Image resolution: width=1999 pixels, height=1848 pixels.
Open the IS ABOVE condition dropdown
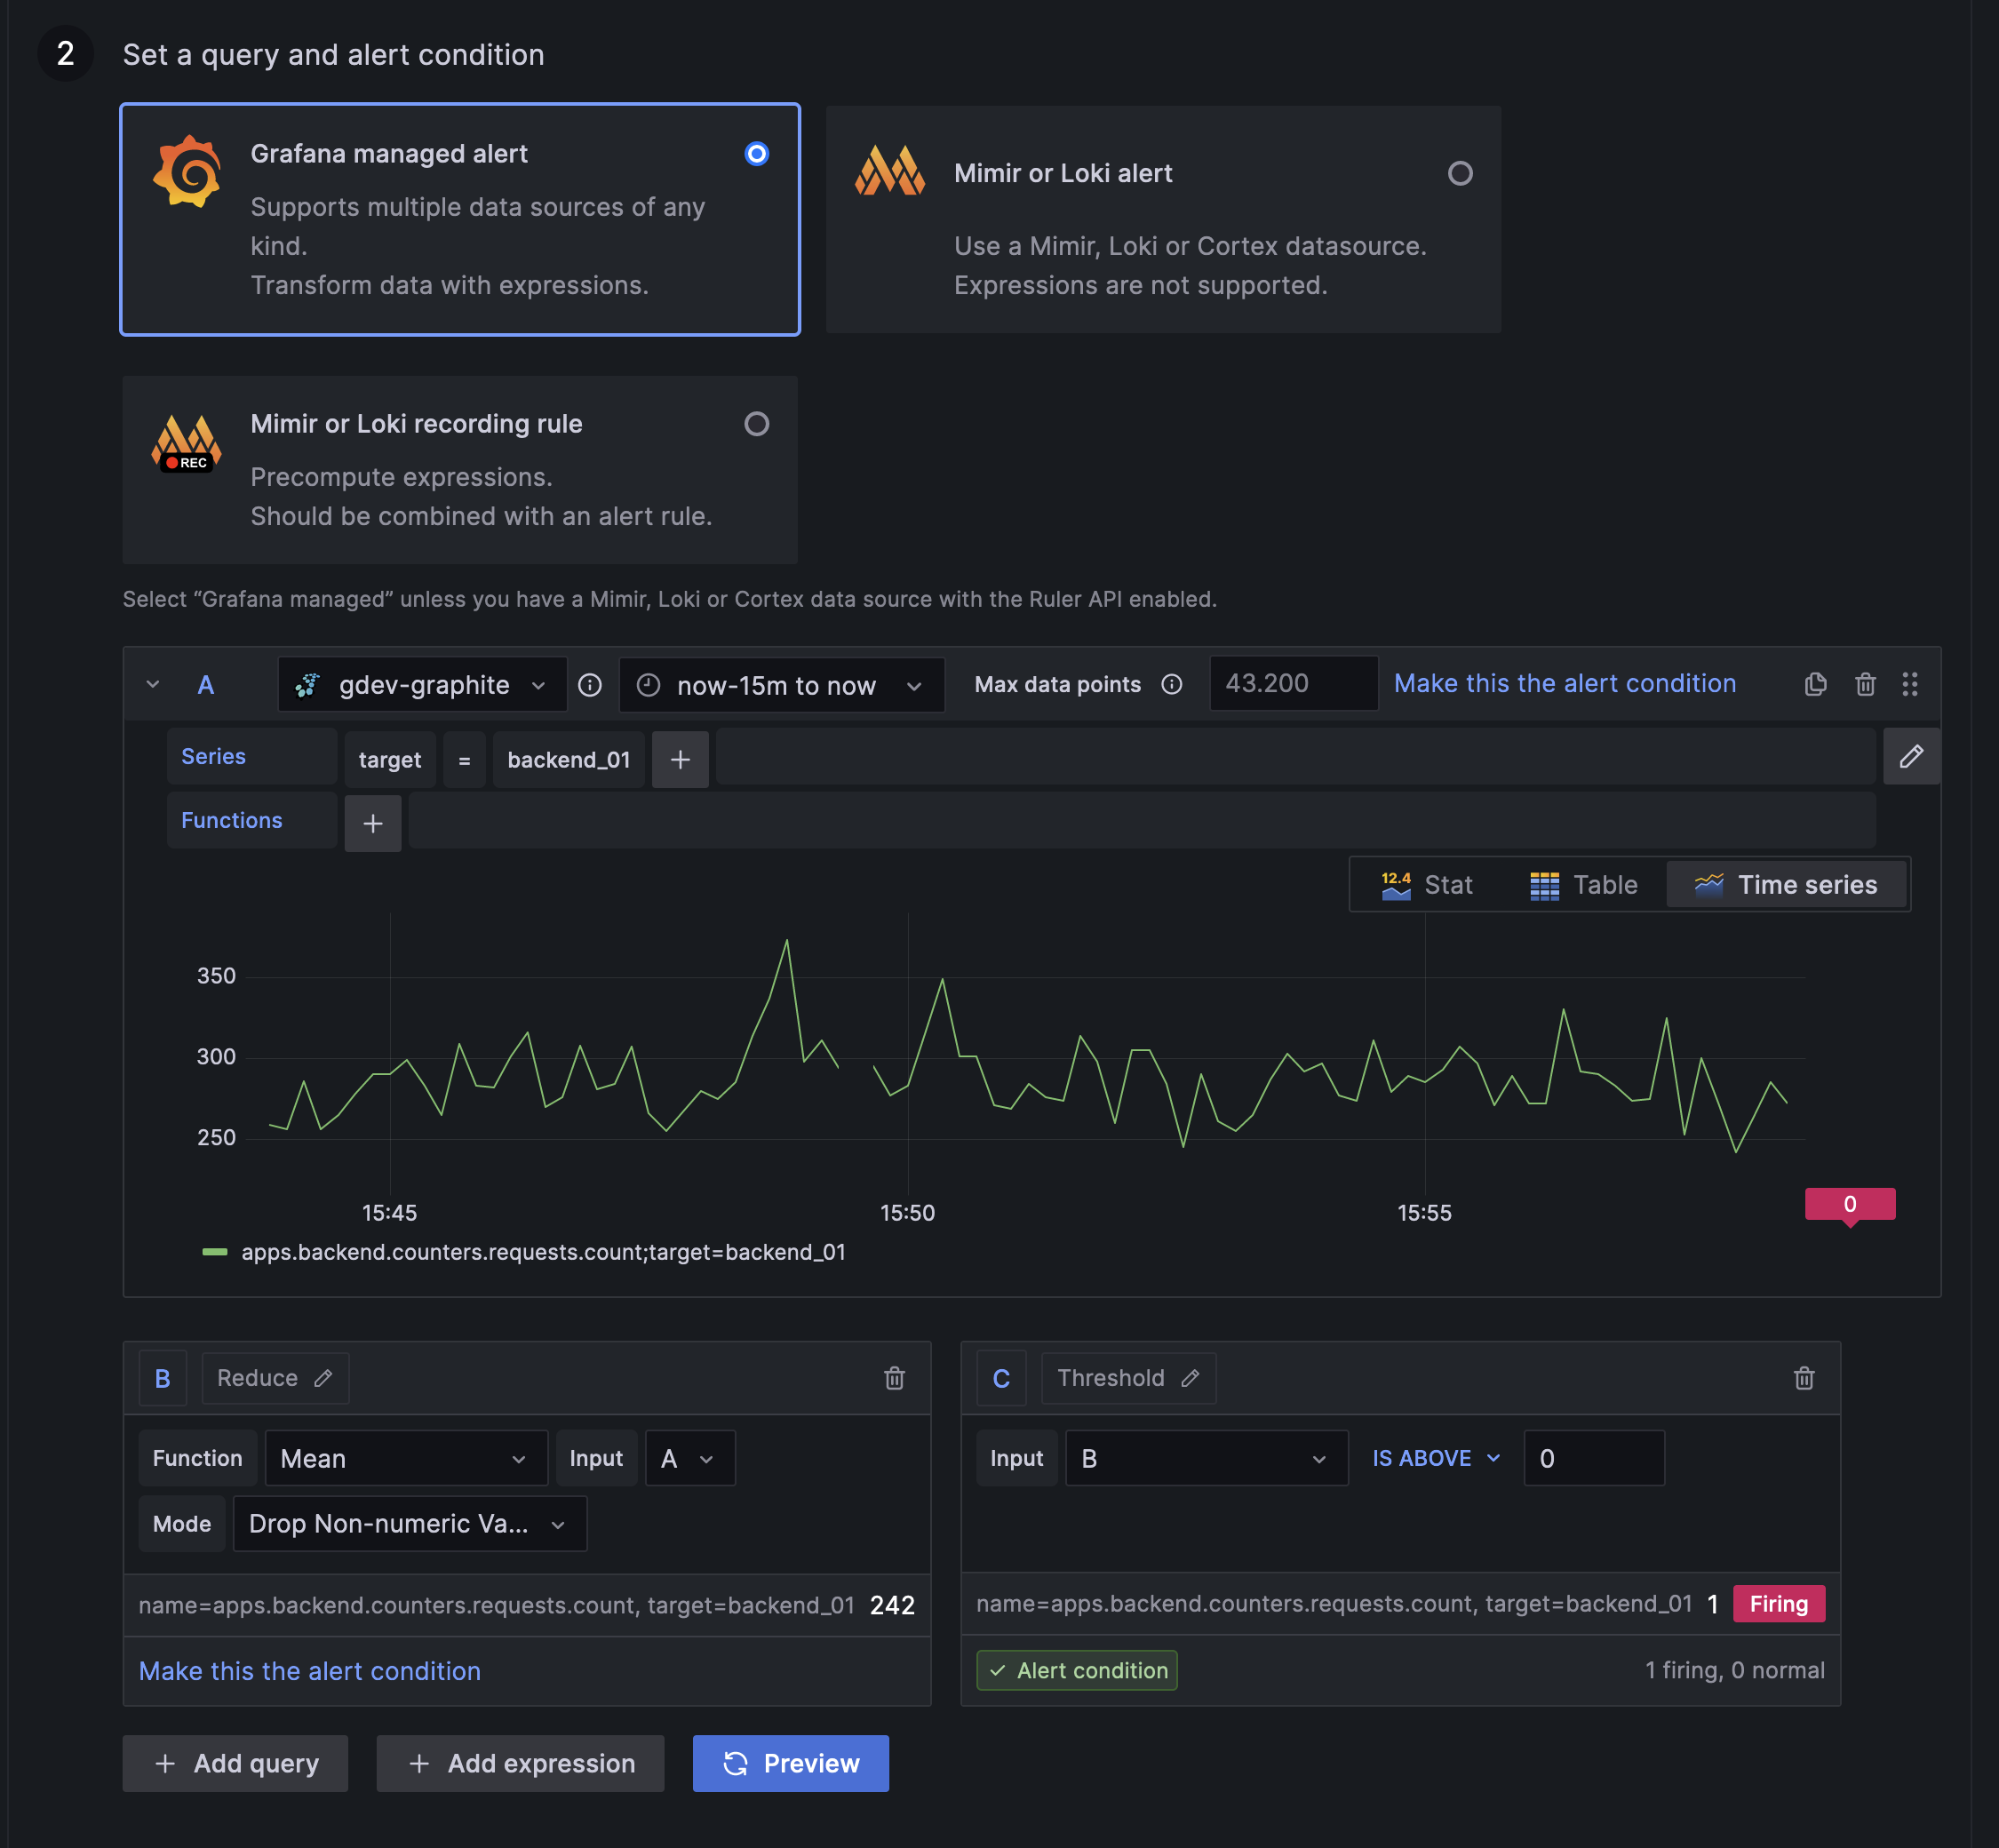1434,1458
